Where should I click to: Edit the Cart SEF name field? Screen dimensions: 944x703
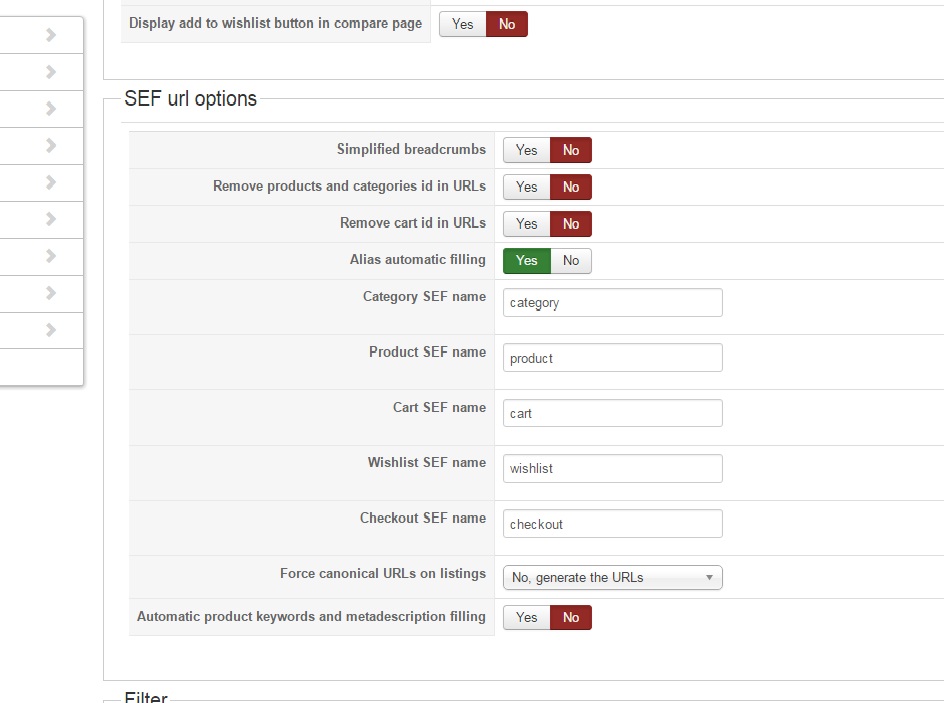612,413
